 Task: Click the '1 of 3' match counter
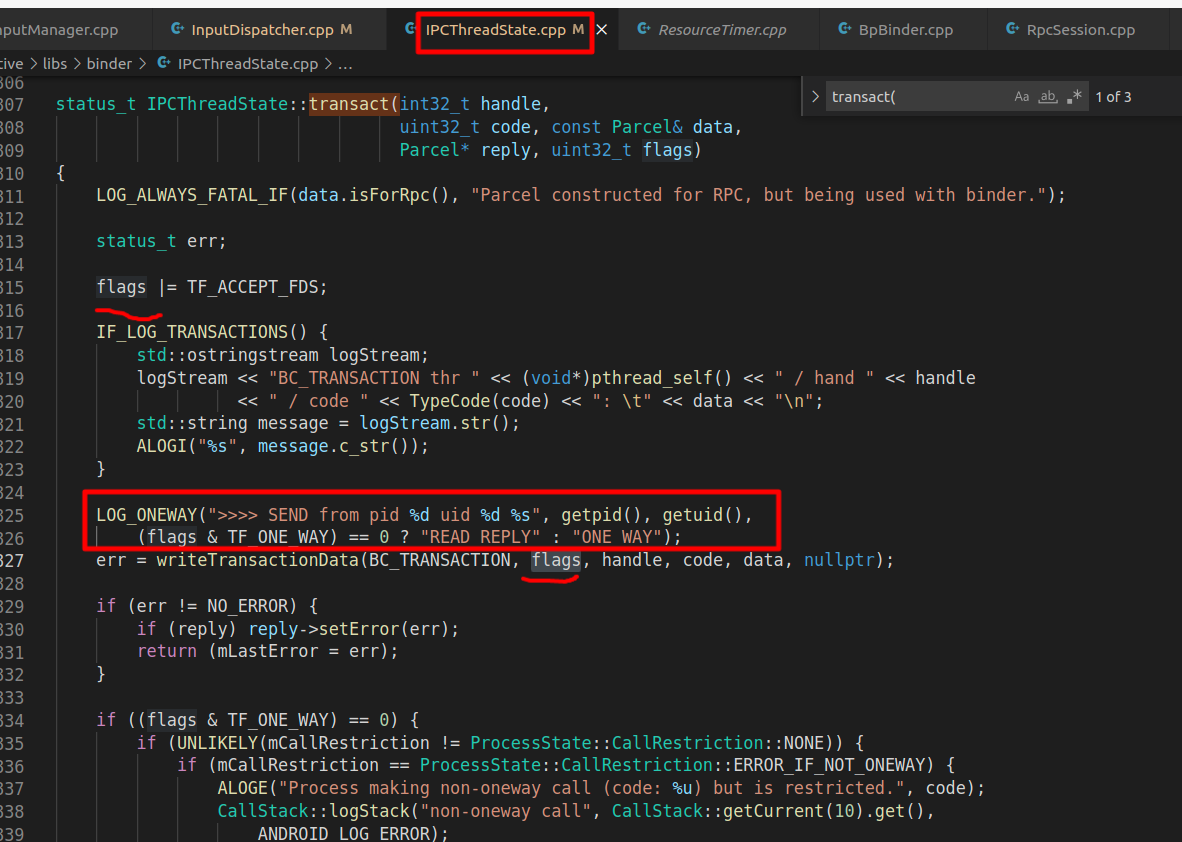pyautogui.click(x=1113, y=96)
